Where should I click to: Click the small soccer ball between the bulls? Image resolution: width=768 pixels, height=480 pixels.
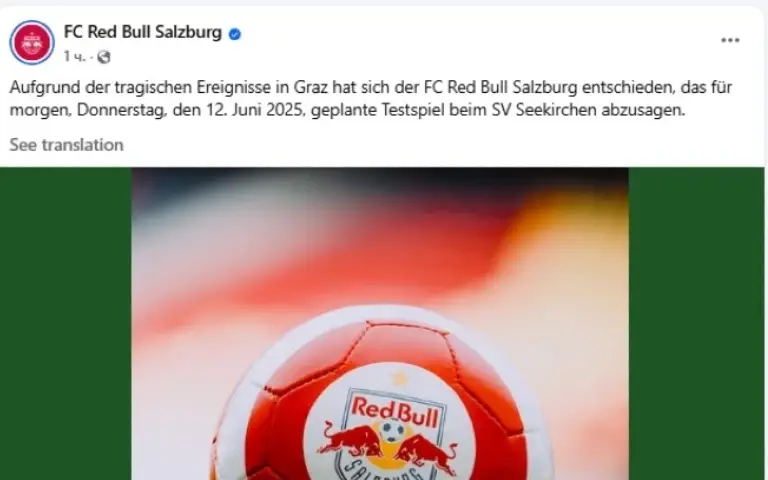click(392, 431)
